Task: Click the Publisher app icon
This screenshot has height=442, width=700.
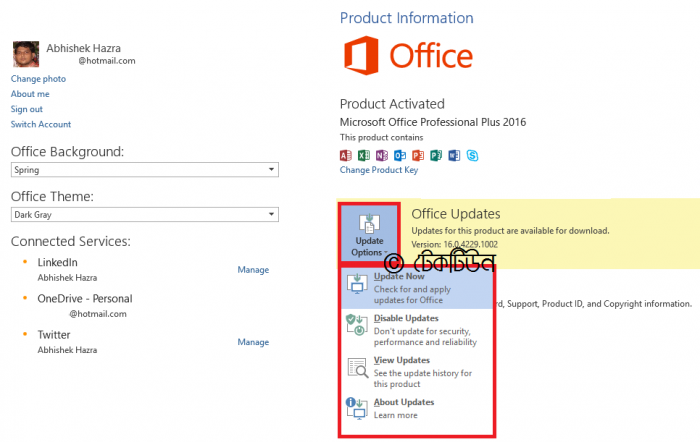Action: [x=435, y=155]
